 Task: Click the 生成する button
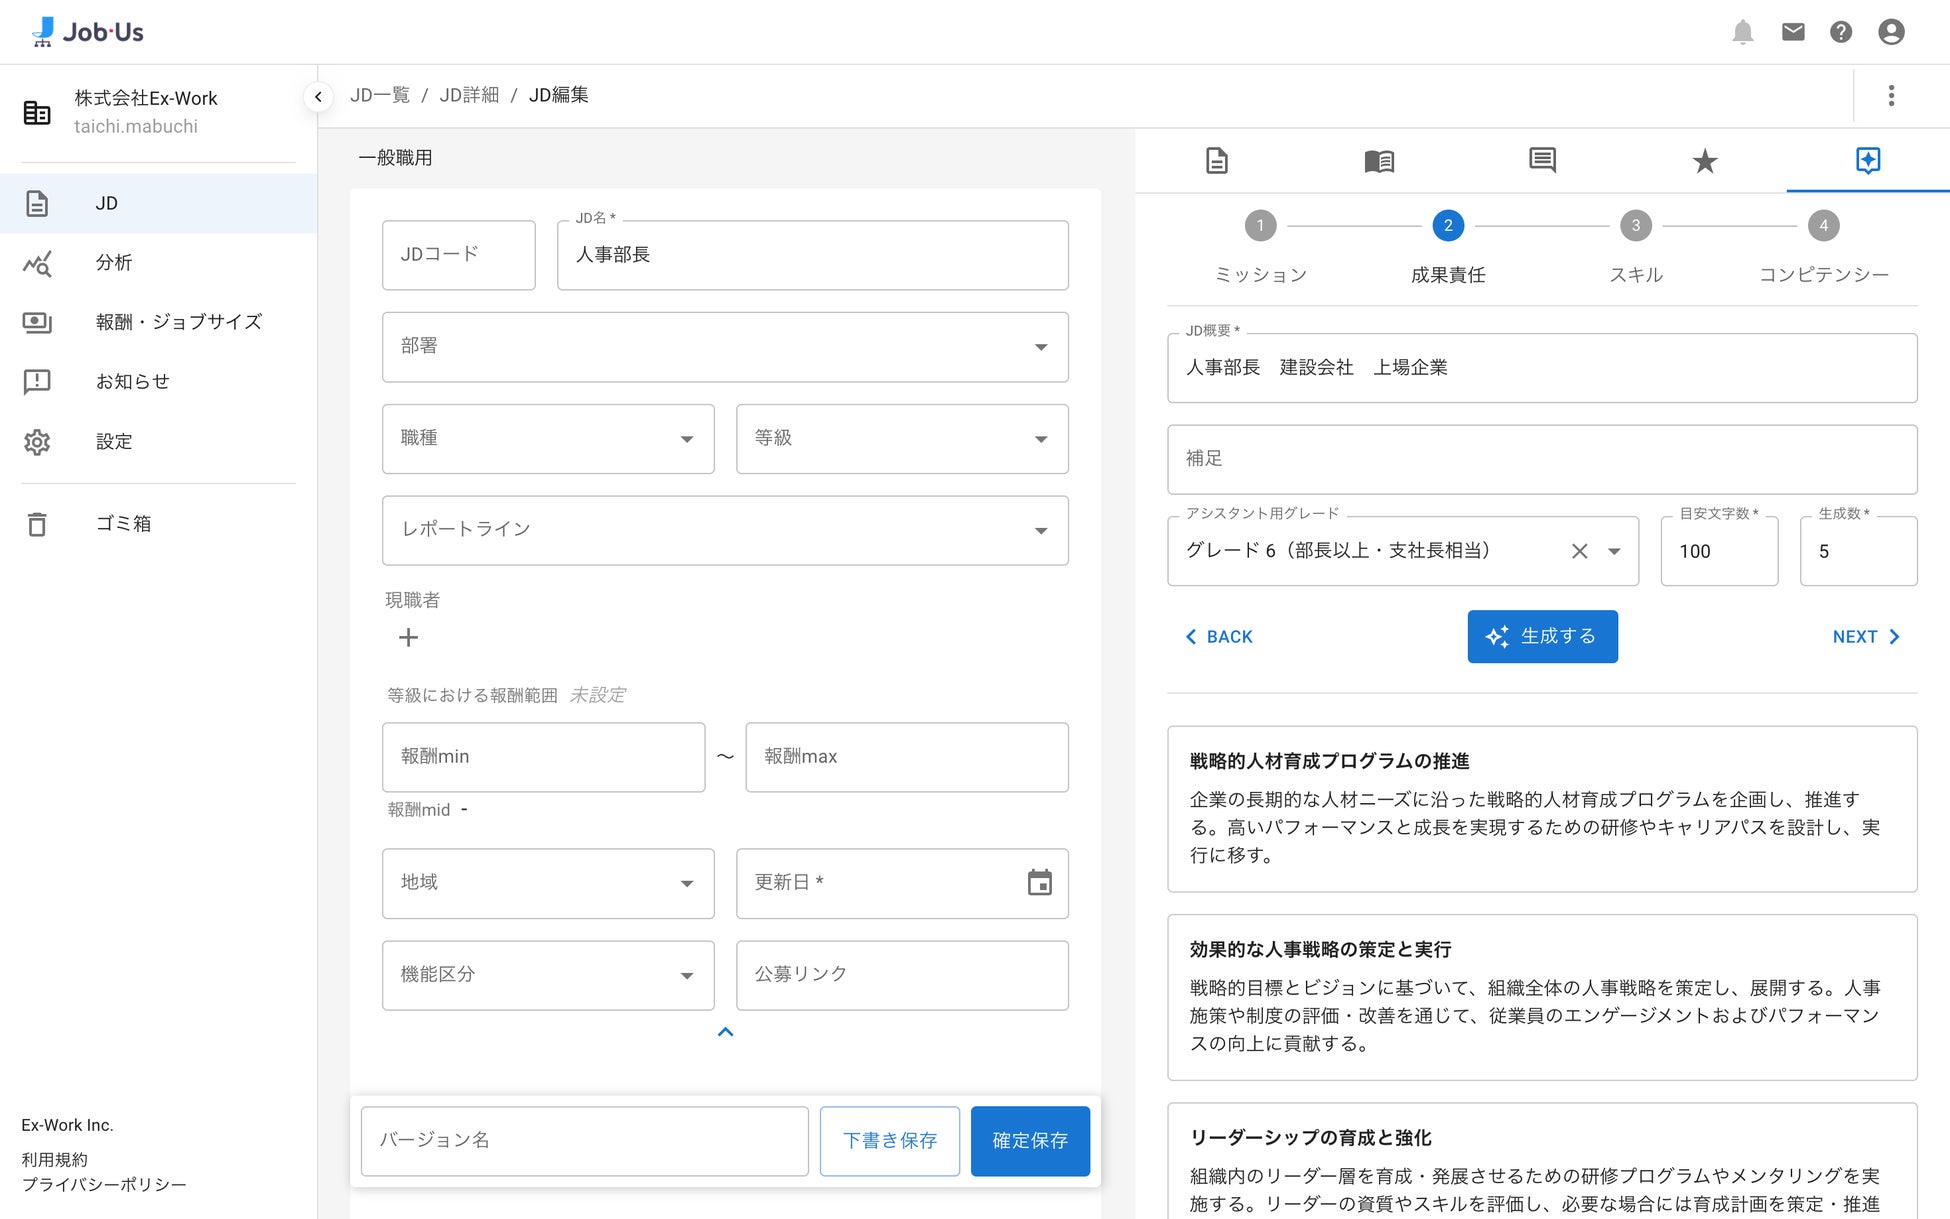pyautogui.click(x=1542, y=636)
